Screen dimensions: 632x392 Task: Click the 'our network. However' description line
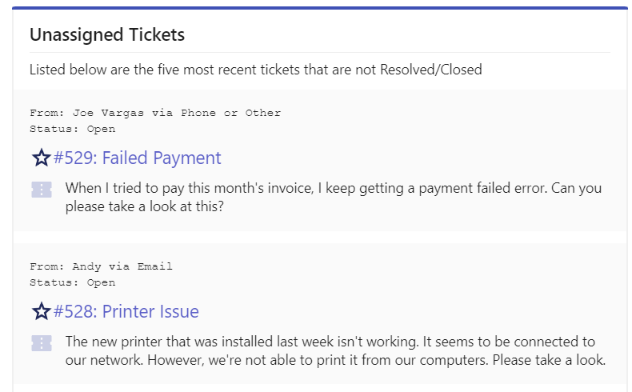(x=335, y=360)
